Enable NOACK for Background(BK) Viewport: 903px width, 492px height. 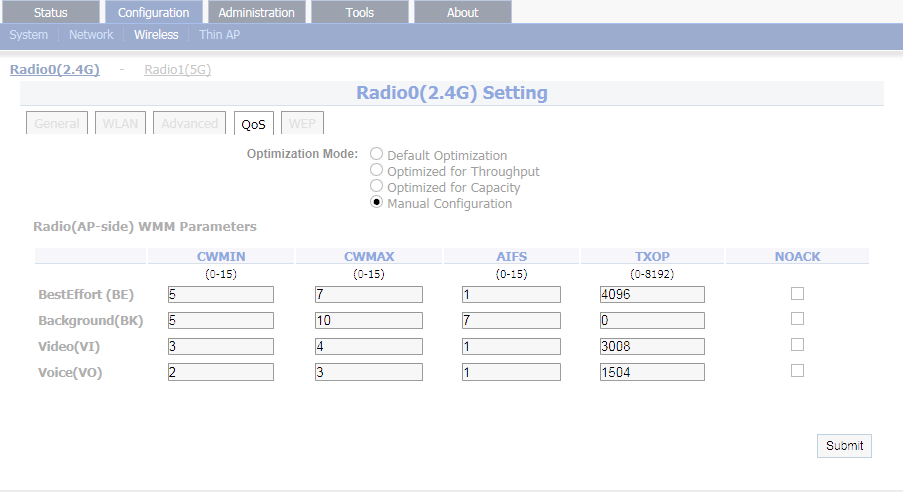click(x=797, y=319)
